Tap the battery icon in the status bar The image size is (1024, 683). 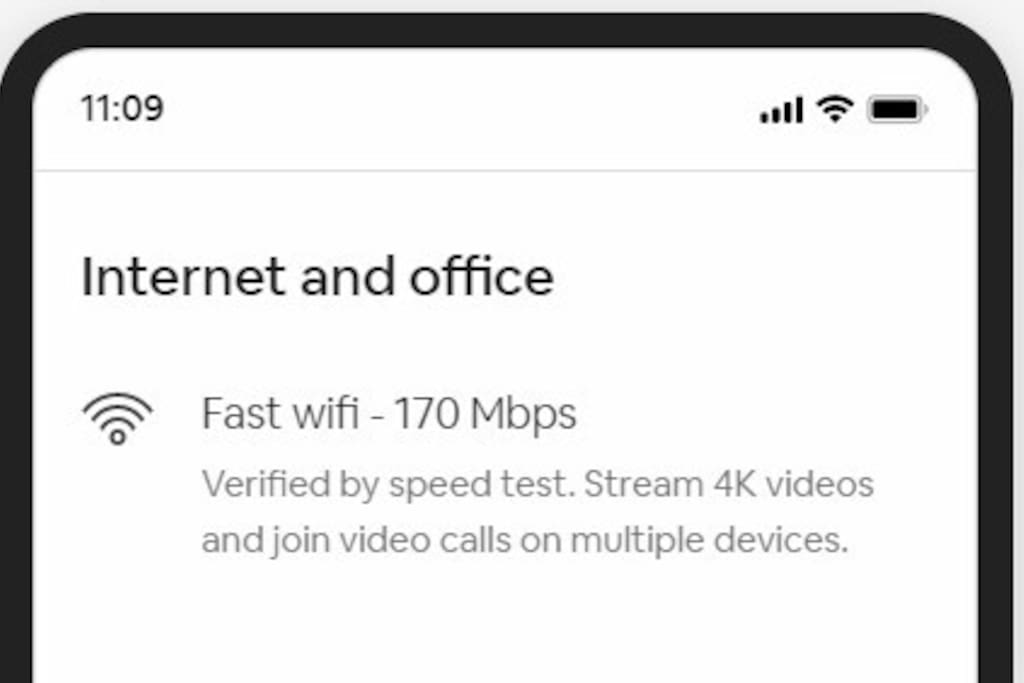point(896,109)
